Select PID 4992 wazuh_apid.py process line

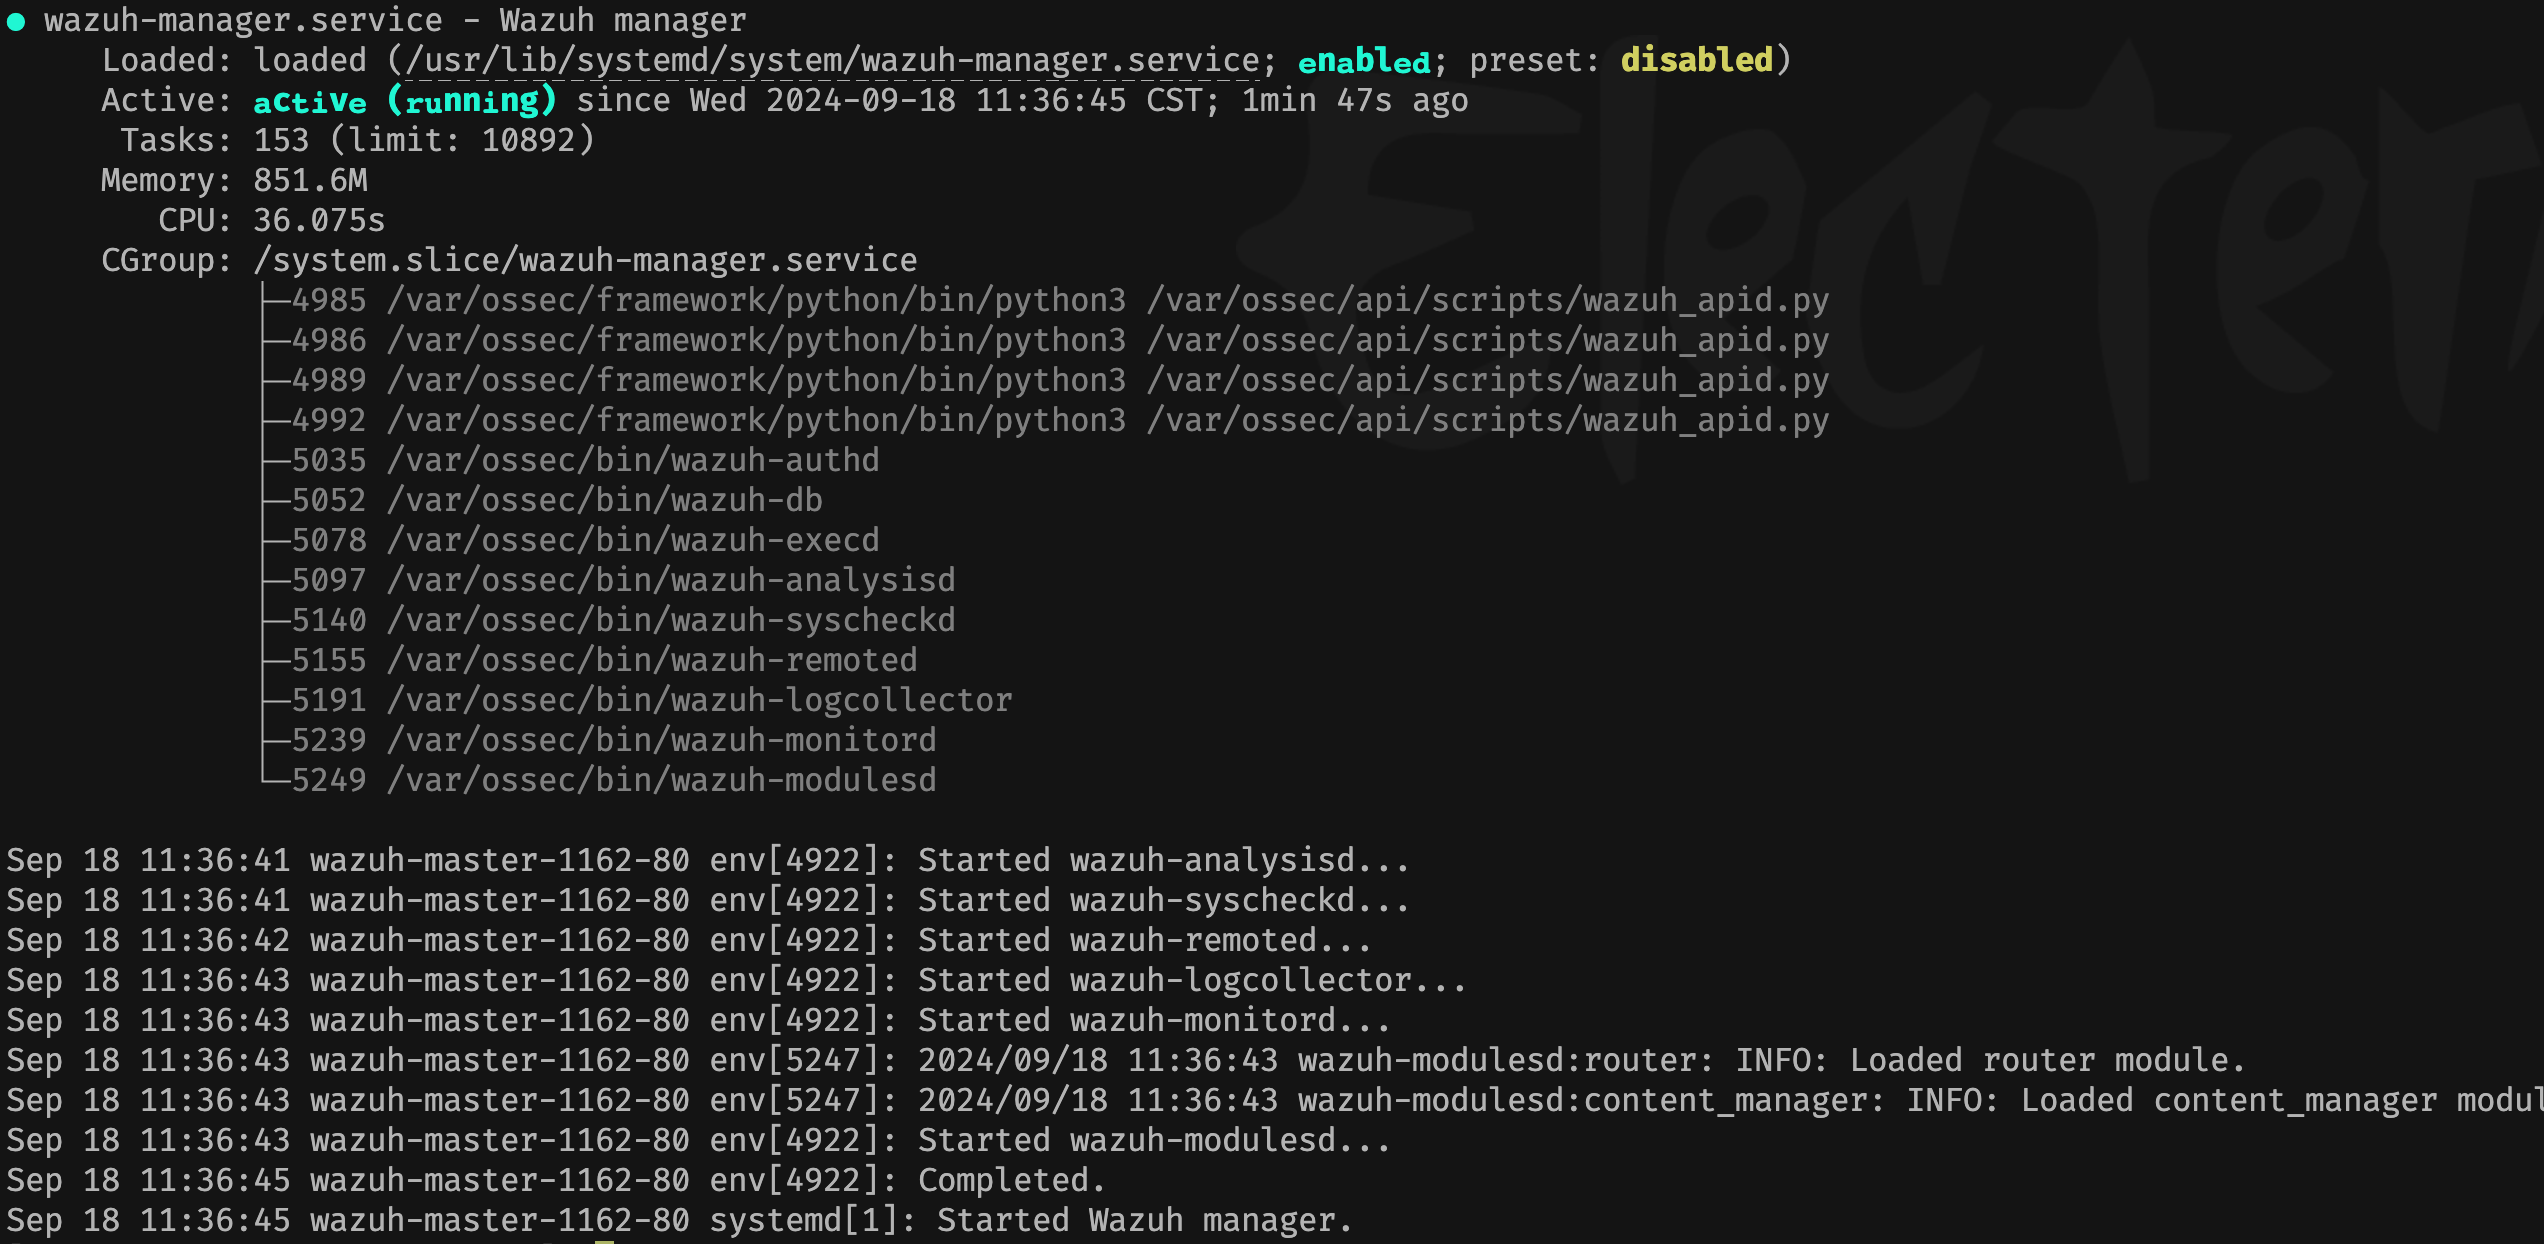(1060, 420)
